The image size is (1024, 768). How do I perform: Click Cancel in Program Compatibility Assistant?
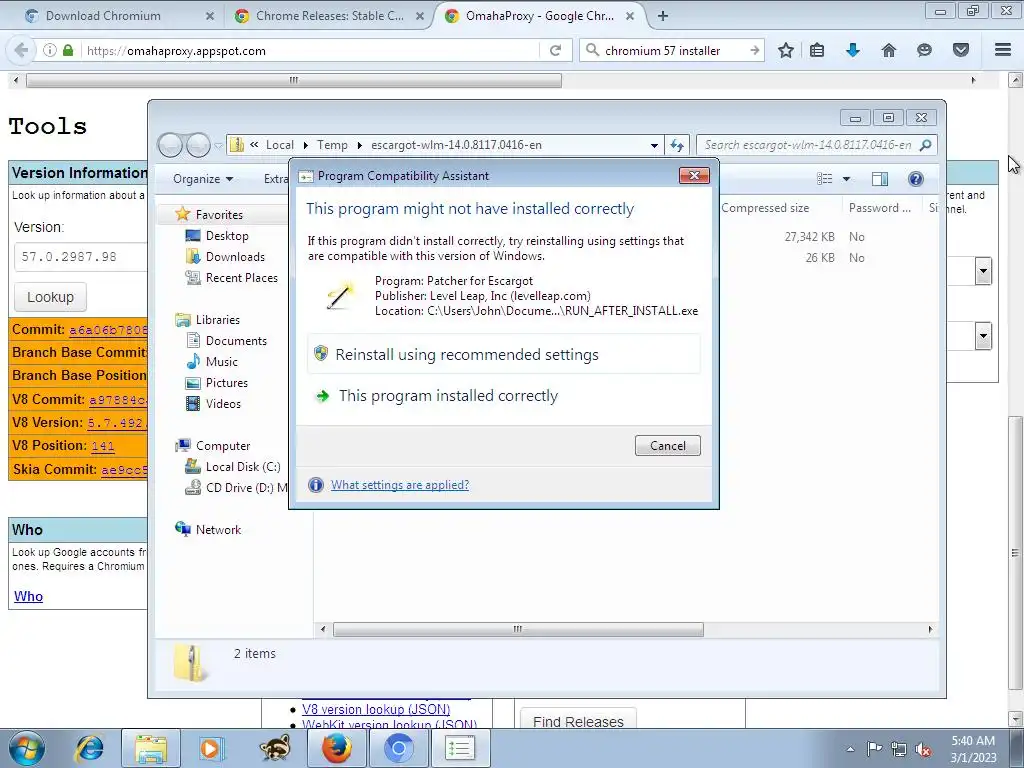667,445
